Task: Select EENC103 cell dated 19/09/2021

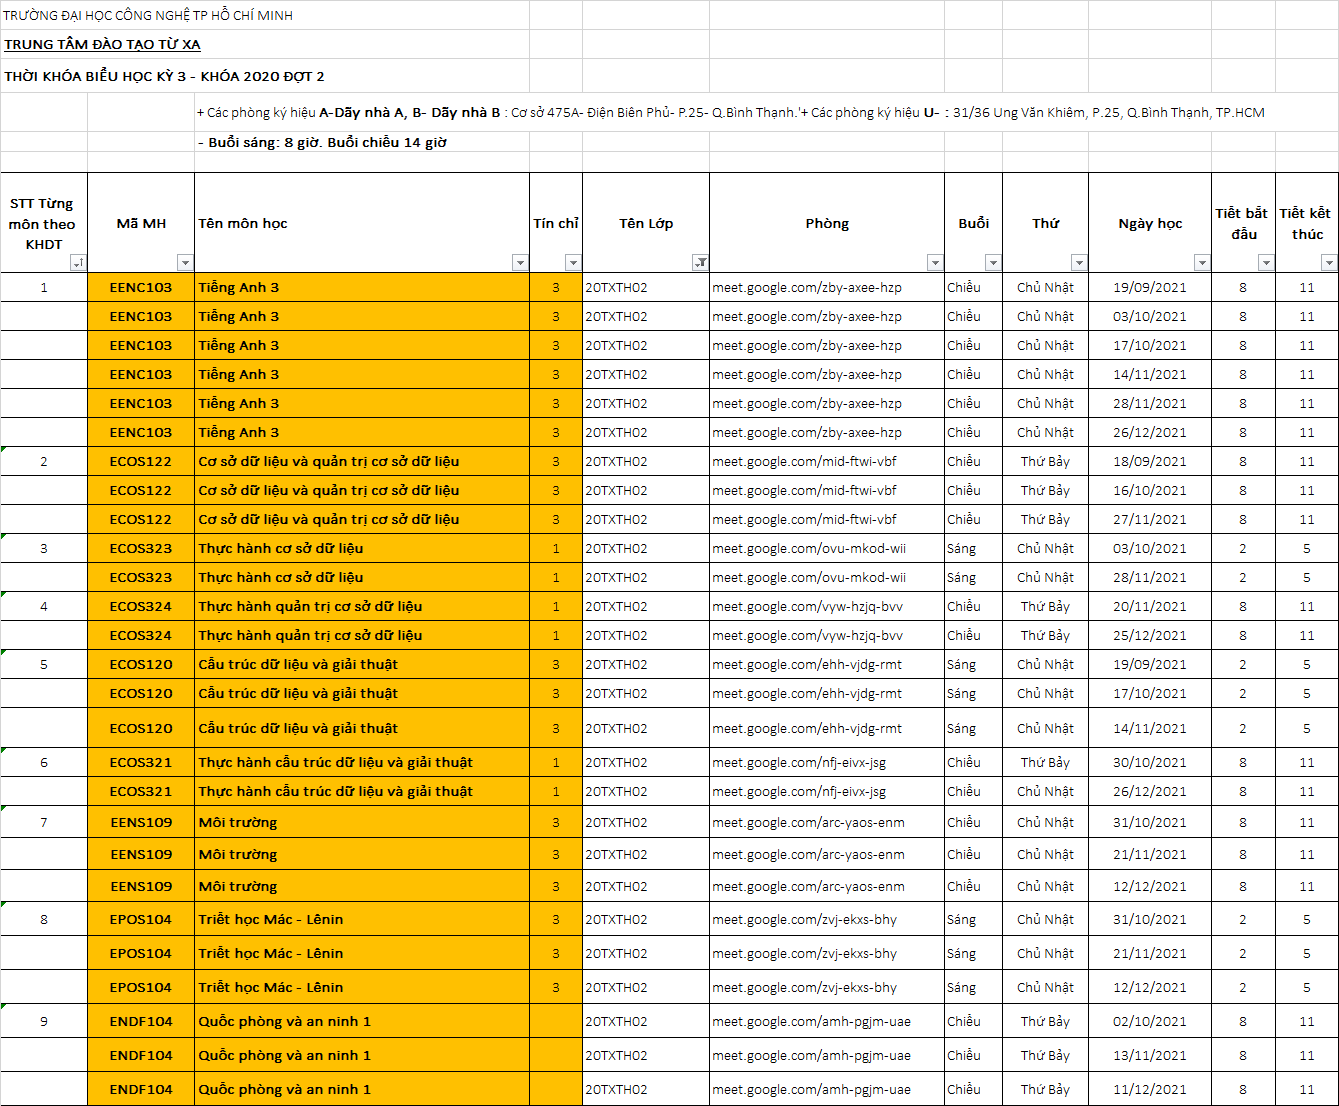Action: coord(141,288)
